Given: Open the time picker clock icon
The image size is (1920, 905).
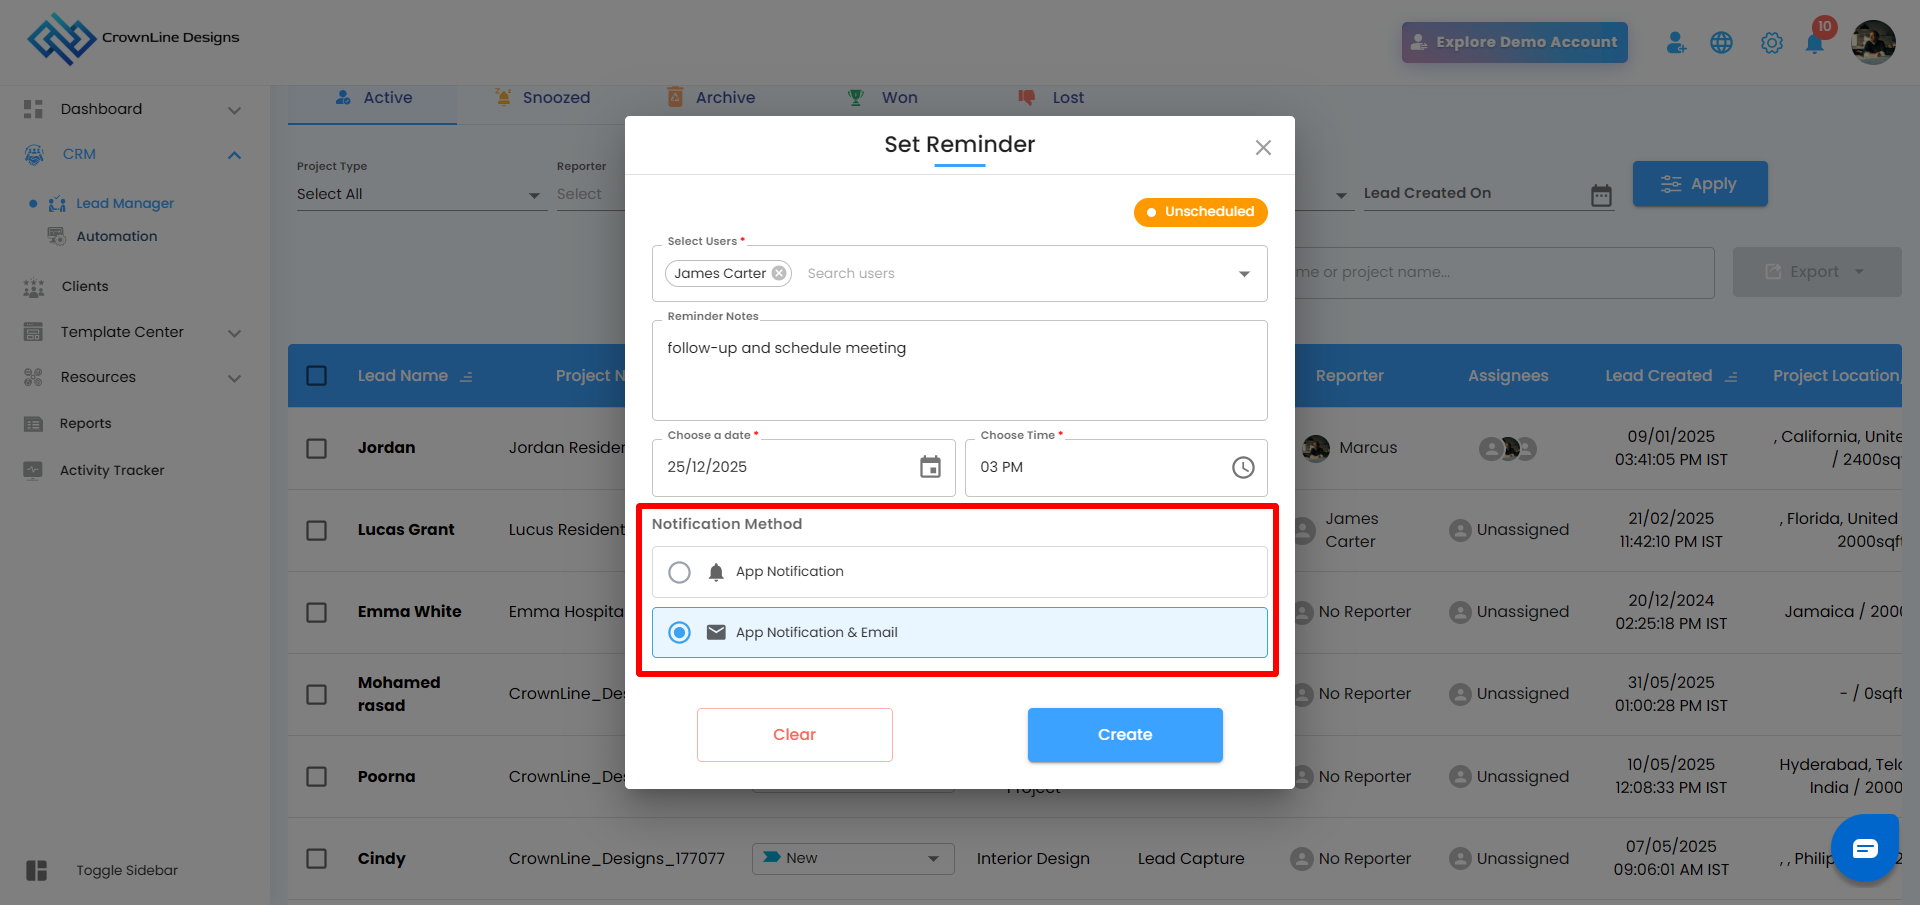Looking at the screenshot, I should click(x=1243, y=467).
